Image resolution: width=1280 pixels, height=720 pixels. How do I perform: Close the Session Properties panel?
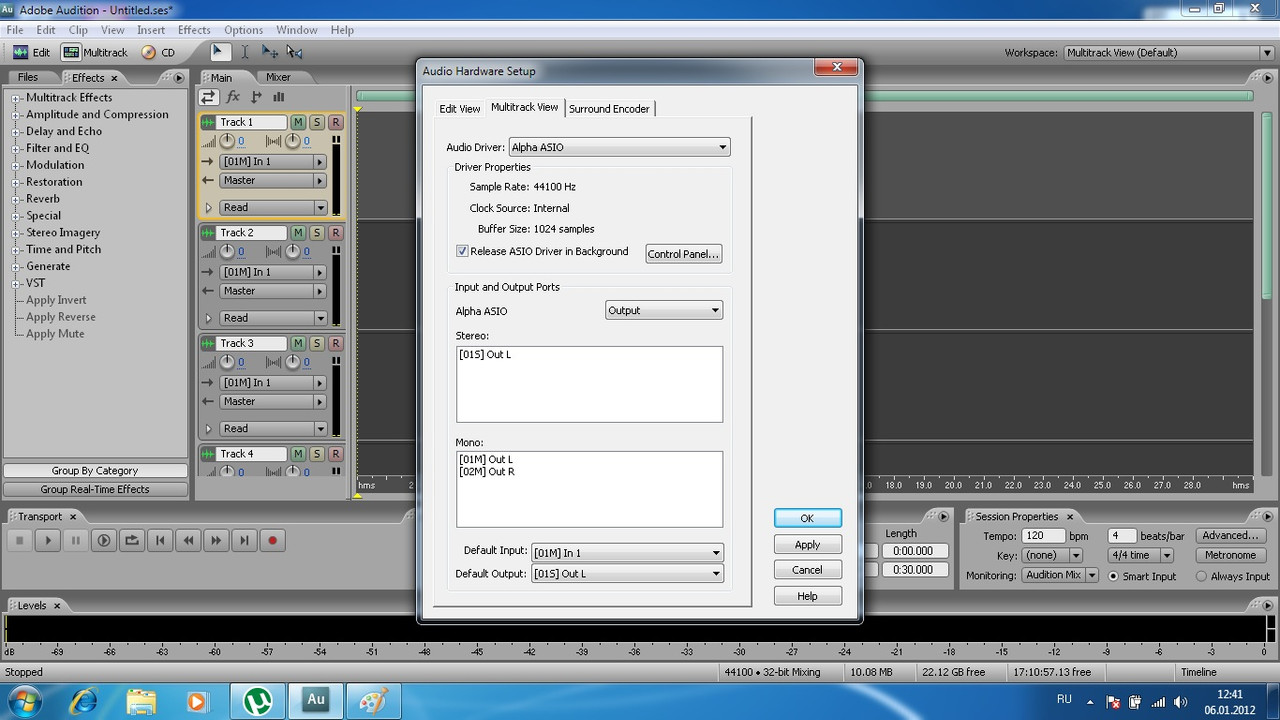pyautogui.click(x=1069, y=517)
